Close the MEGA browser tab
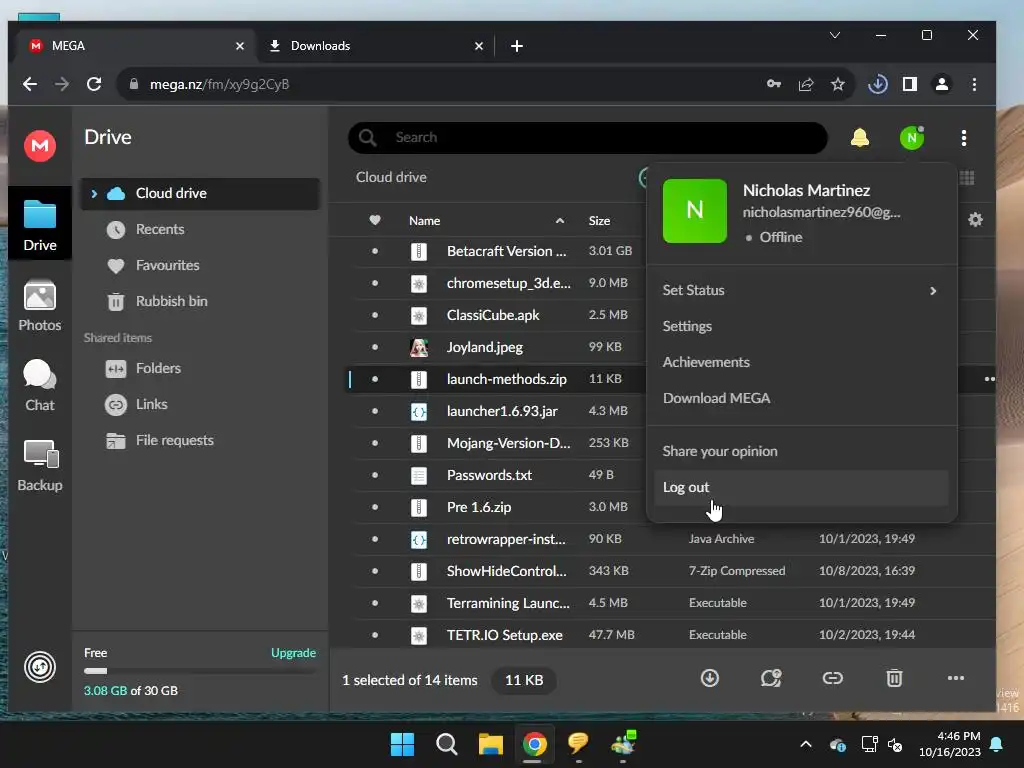The width and height of the screenshot is (1024, 768). click(240, 46)
